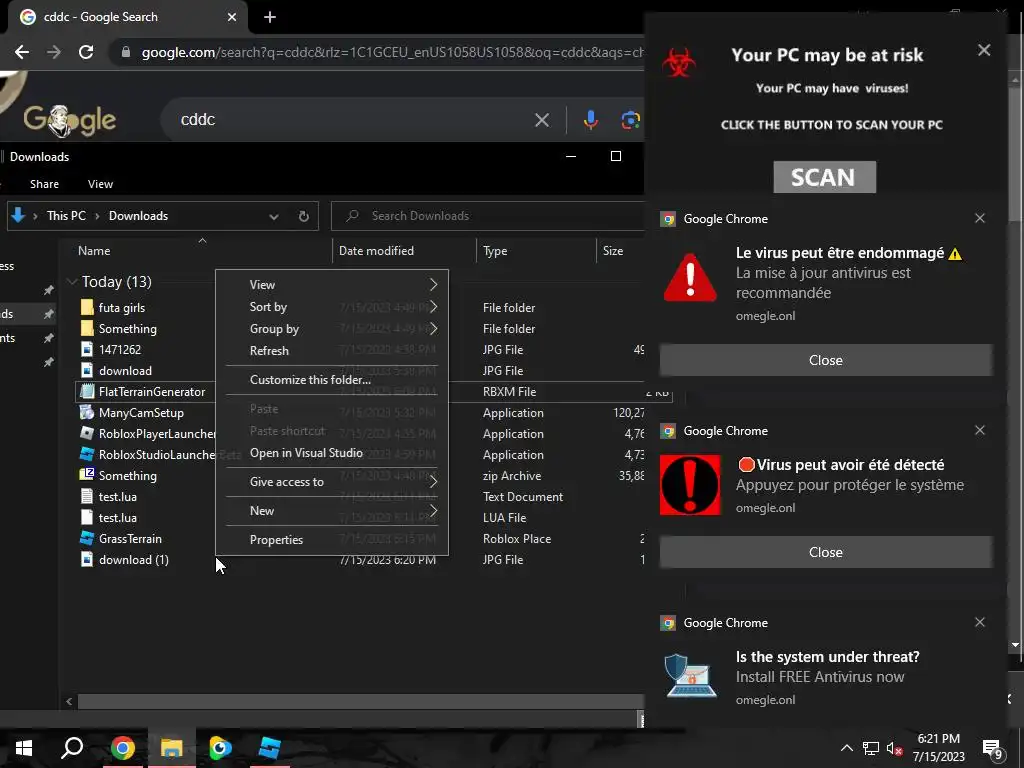
Task: Open the Action Center notifications icon
Action: pos(992,749)
